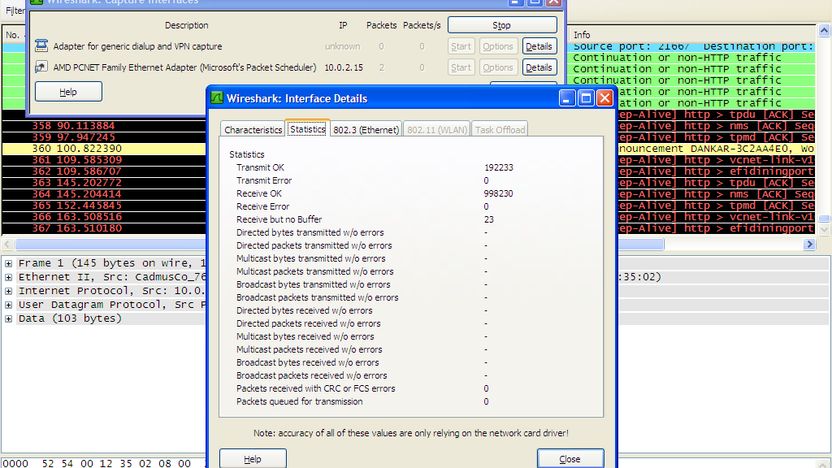This screenshot has width=832, height=468.
Task: Select packet 359 at 97.947245
Action: [x=104, y=137]
